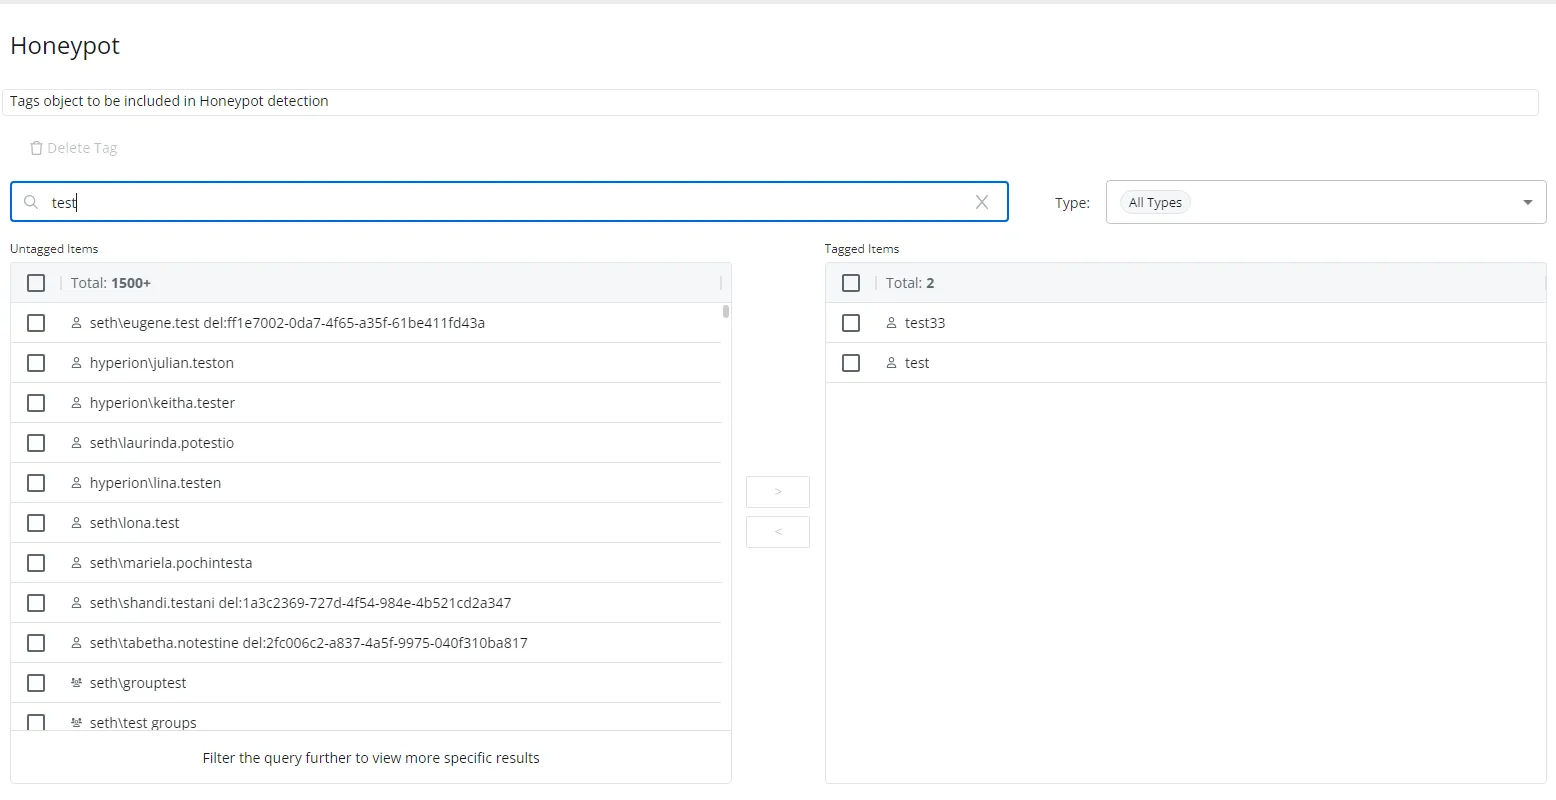Click into the search input with 'test'
This screenshot has width=1556, height=800.
[x=510, y=202]
